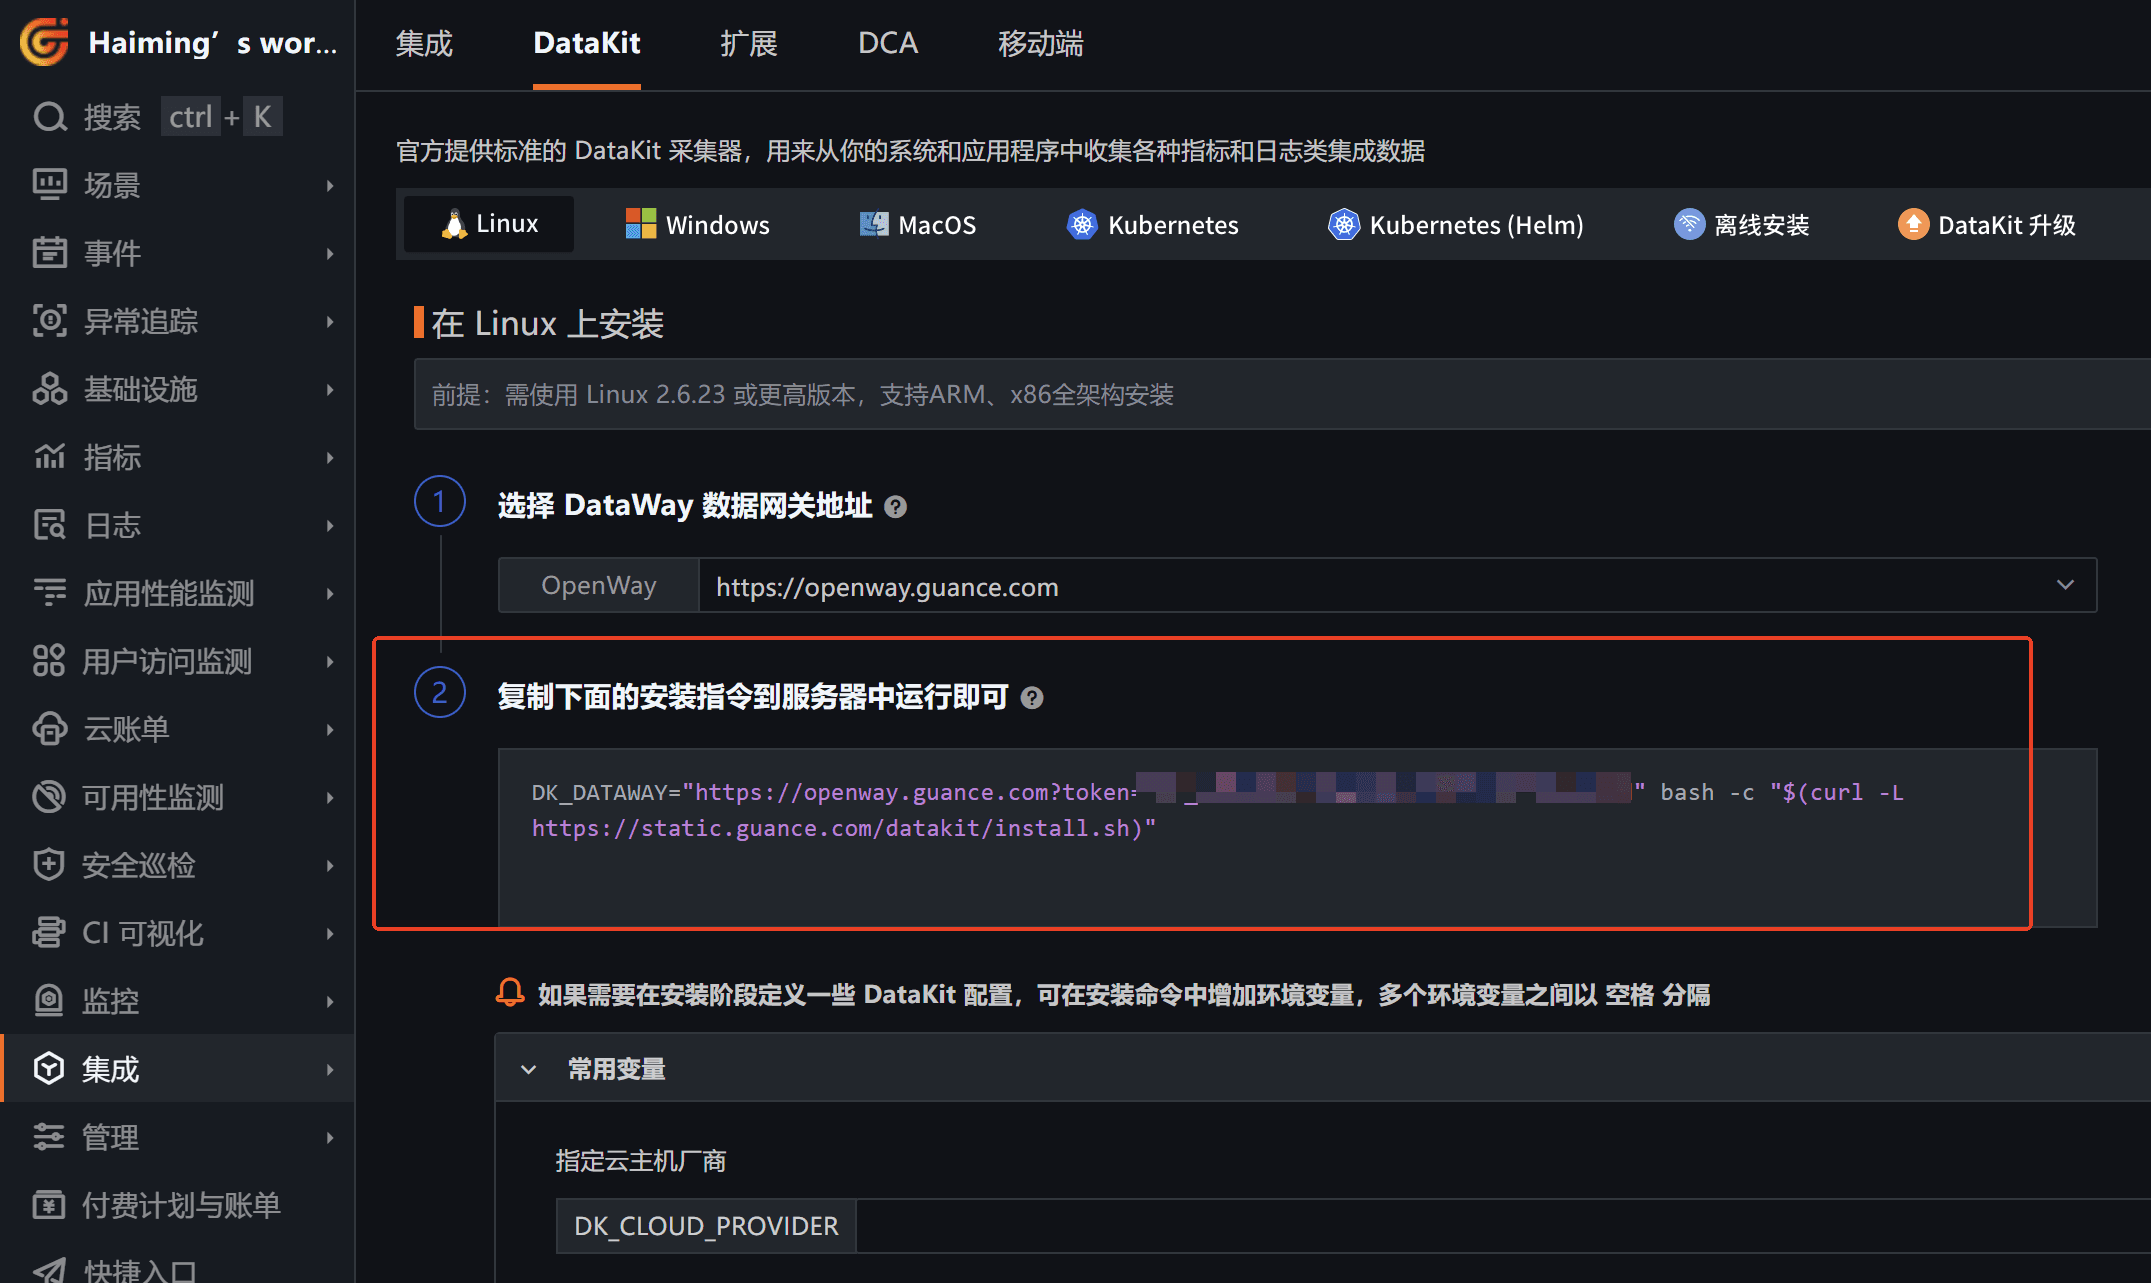Click the 监控 monitor icon

coord(49,1001)
